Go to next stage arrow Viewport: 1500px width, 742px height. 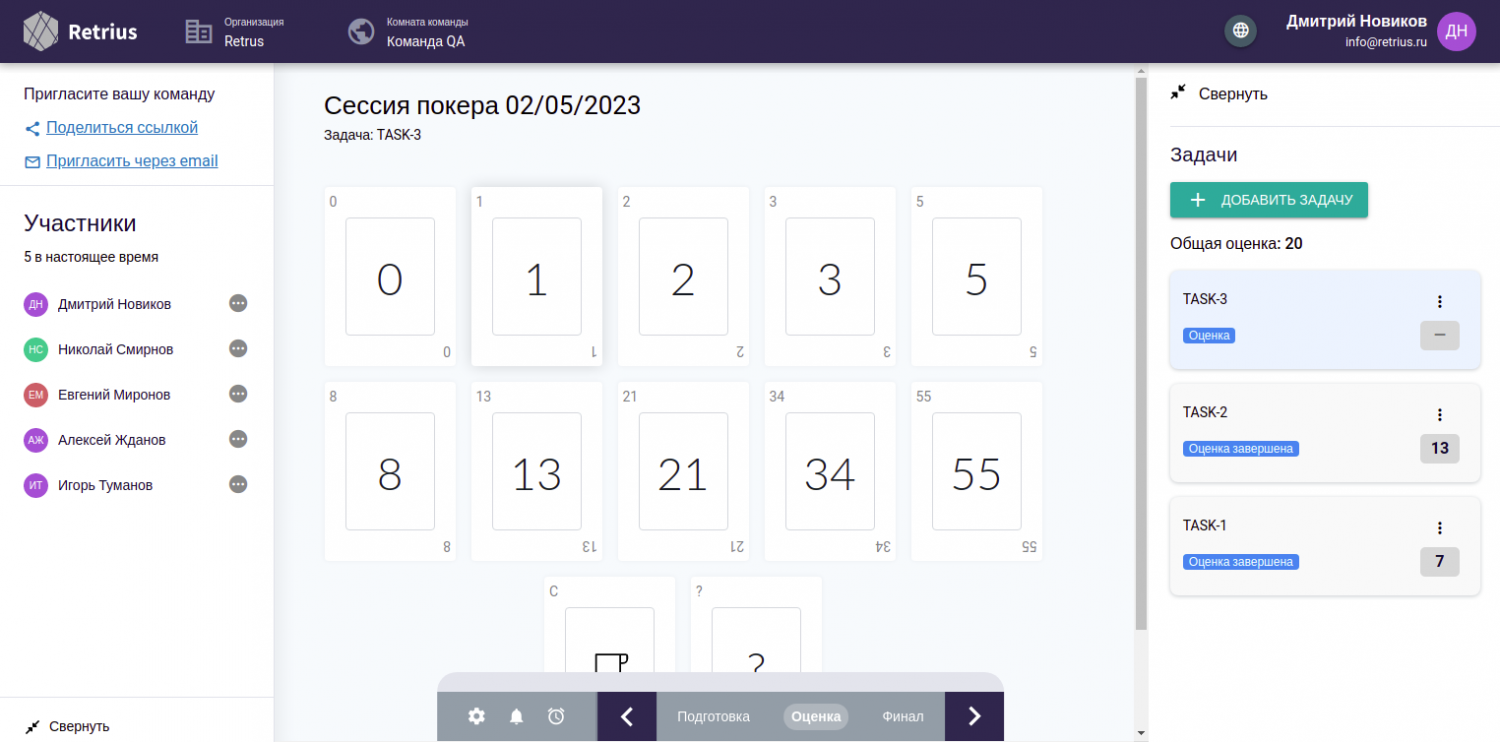[x=974, y=716]
